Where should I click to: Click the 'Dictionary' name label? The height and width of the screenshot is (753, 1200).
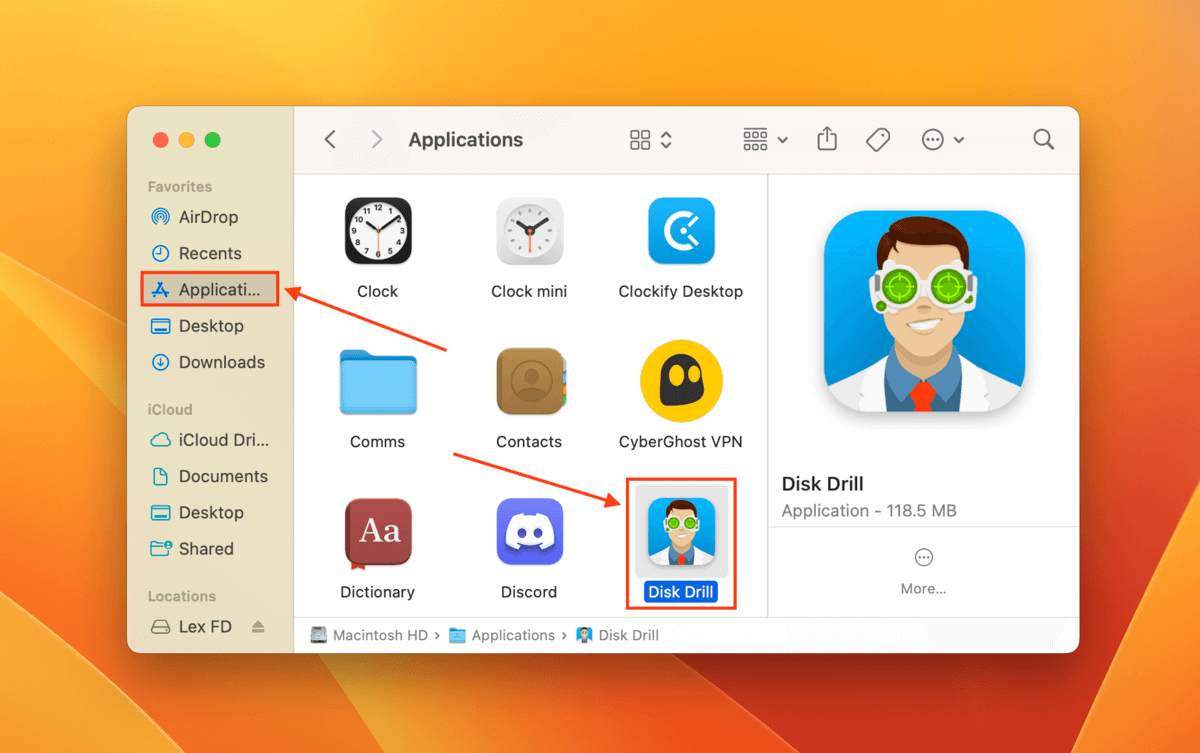pos(377,592)
